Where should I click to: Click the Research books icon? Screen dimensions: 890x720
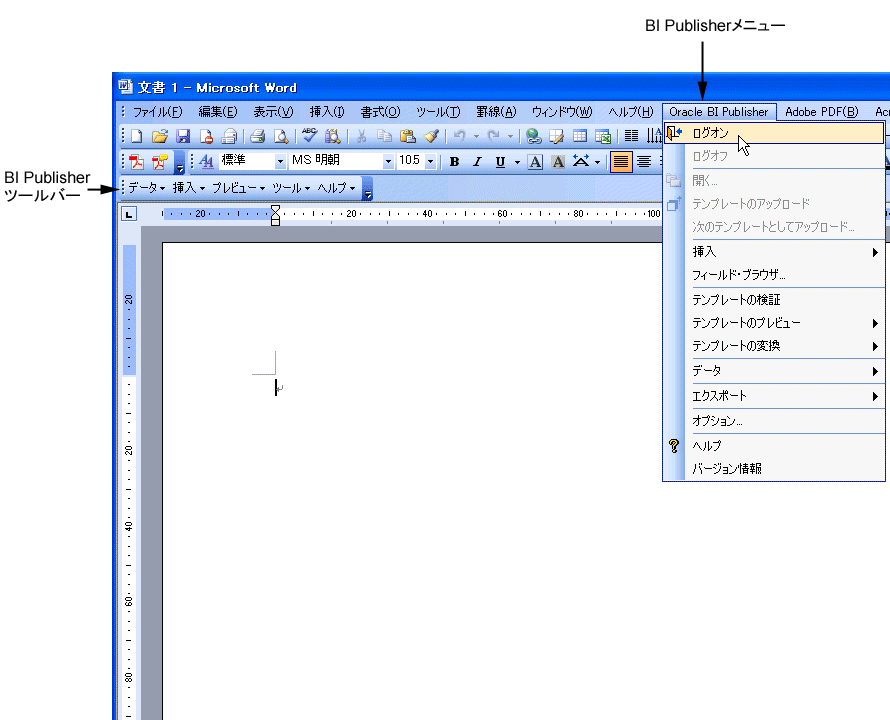click(x=333, y=136)
